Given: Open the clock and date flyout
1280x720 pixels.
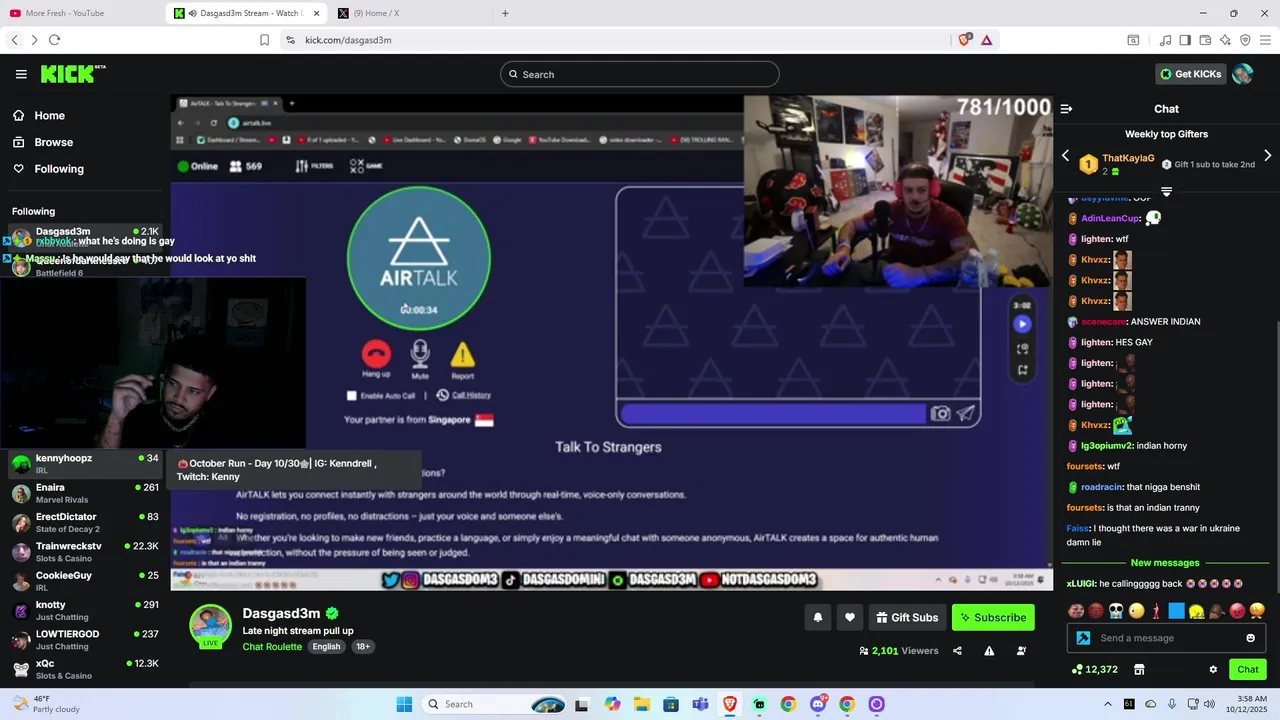Looking at the screenshot, I should 1245,704.
